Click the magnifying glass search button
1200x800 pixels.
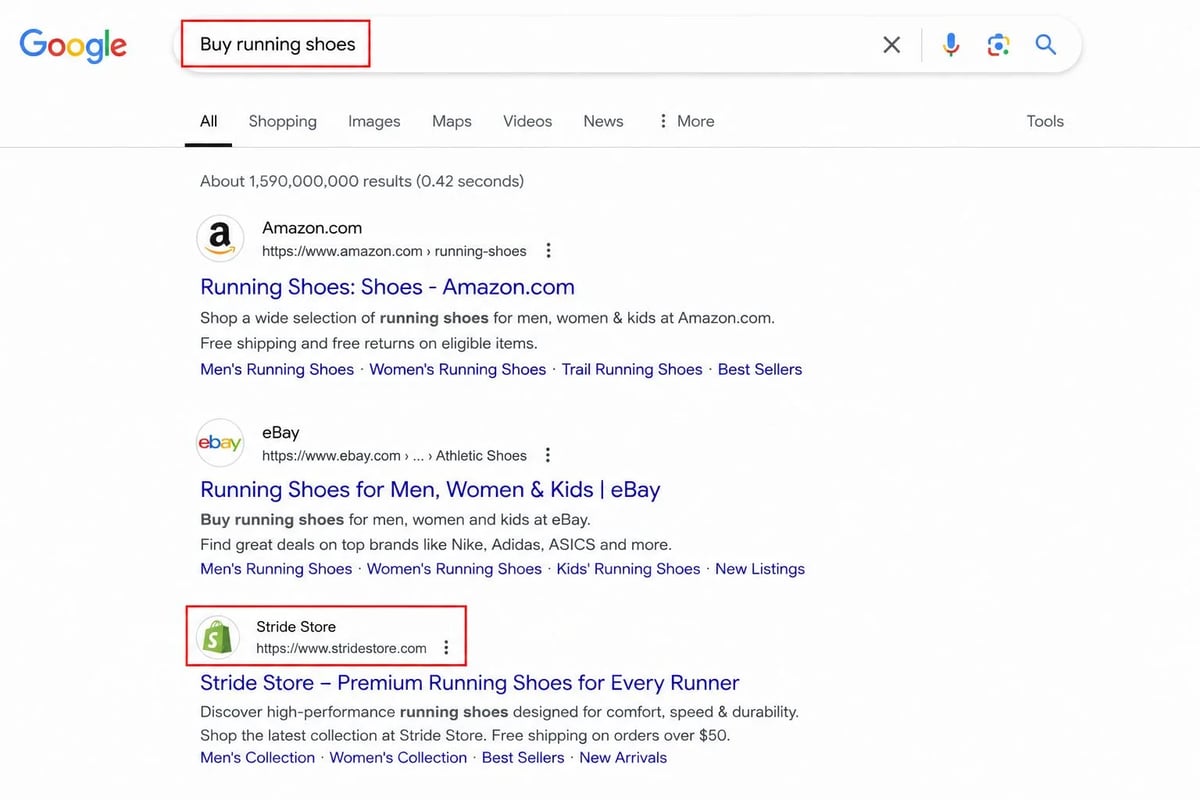(x=1046, y=44)
